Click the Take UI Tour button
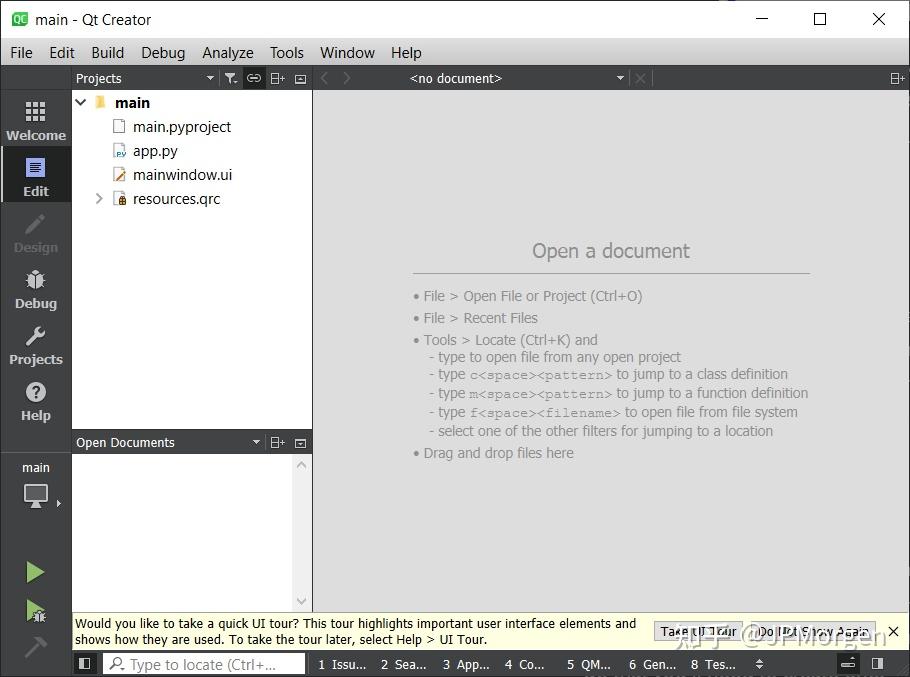The image size is (910, 677). [698, 631]
